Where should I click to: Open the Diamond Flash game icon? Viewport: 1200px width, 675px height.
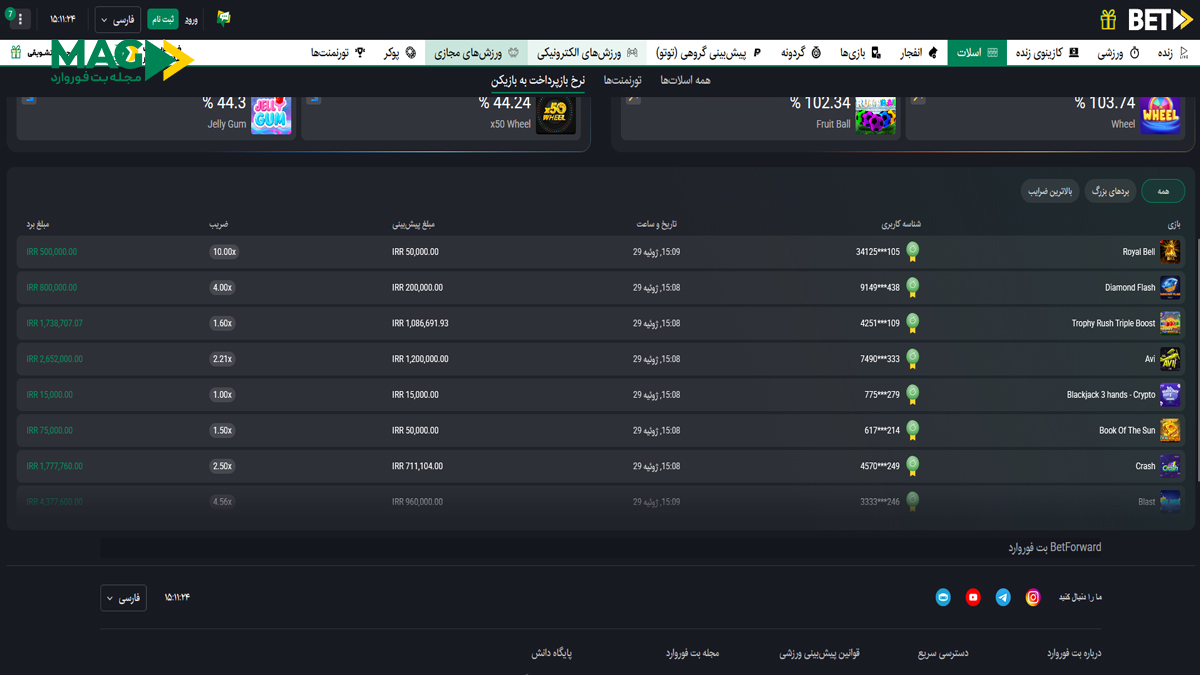[x=1170, y=287]
